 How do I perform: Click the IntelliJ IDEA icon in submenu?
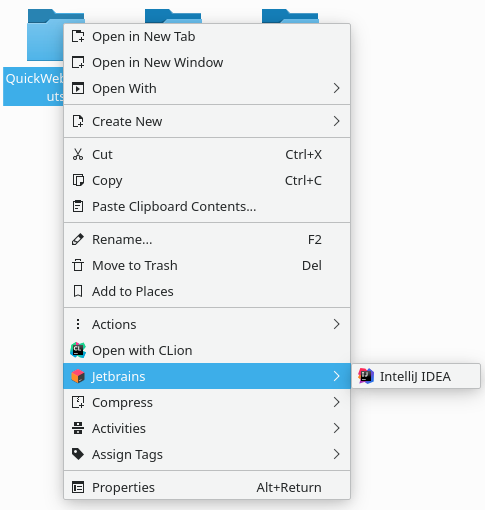click(x=366, y=376)
